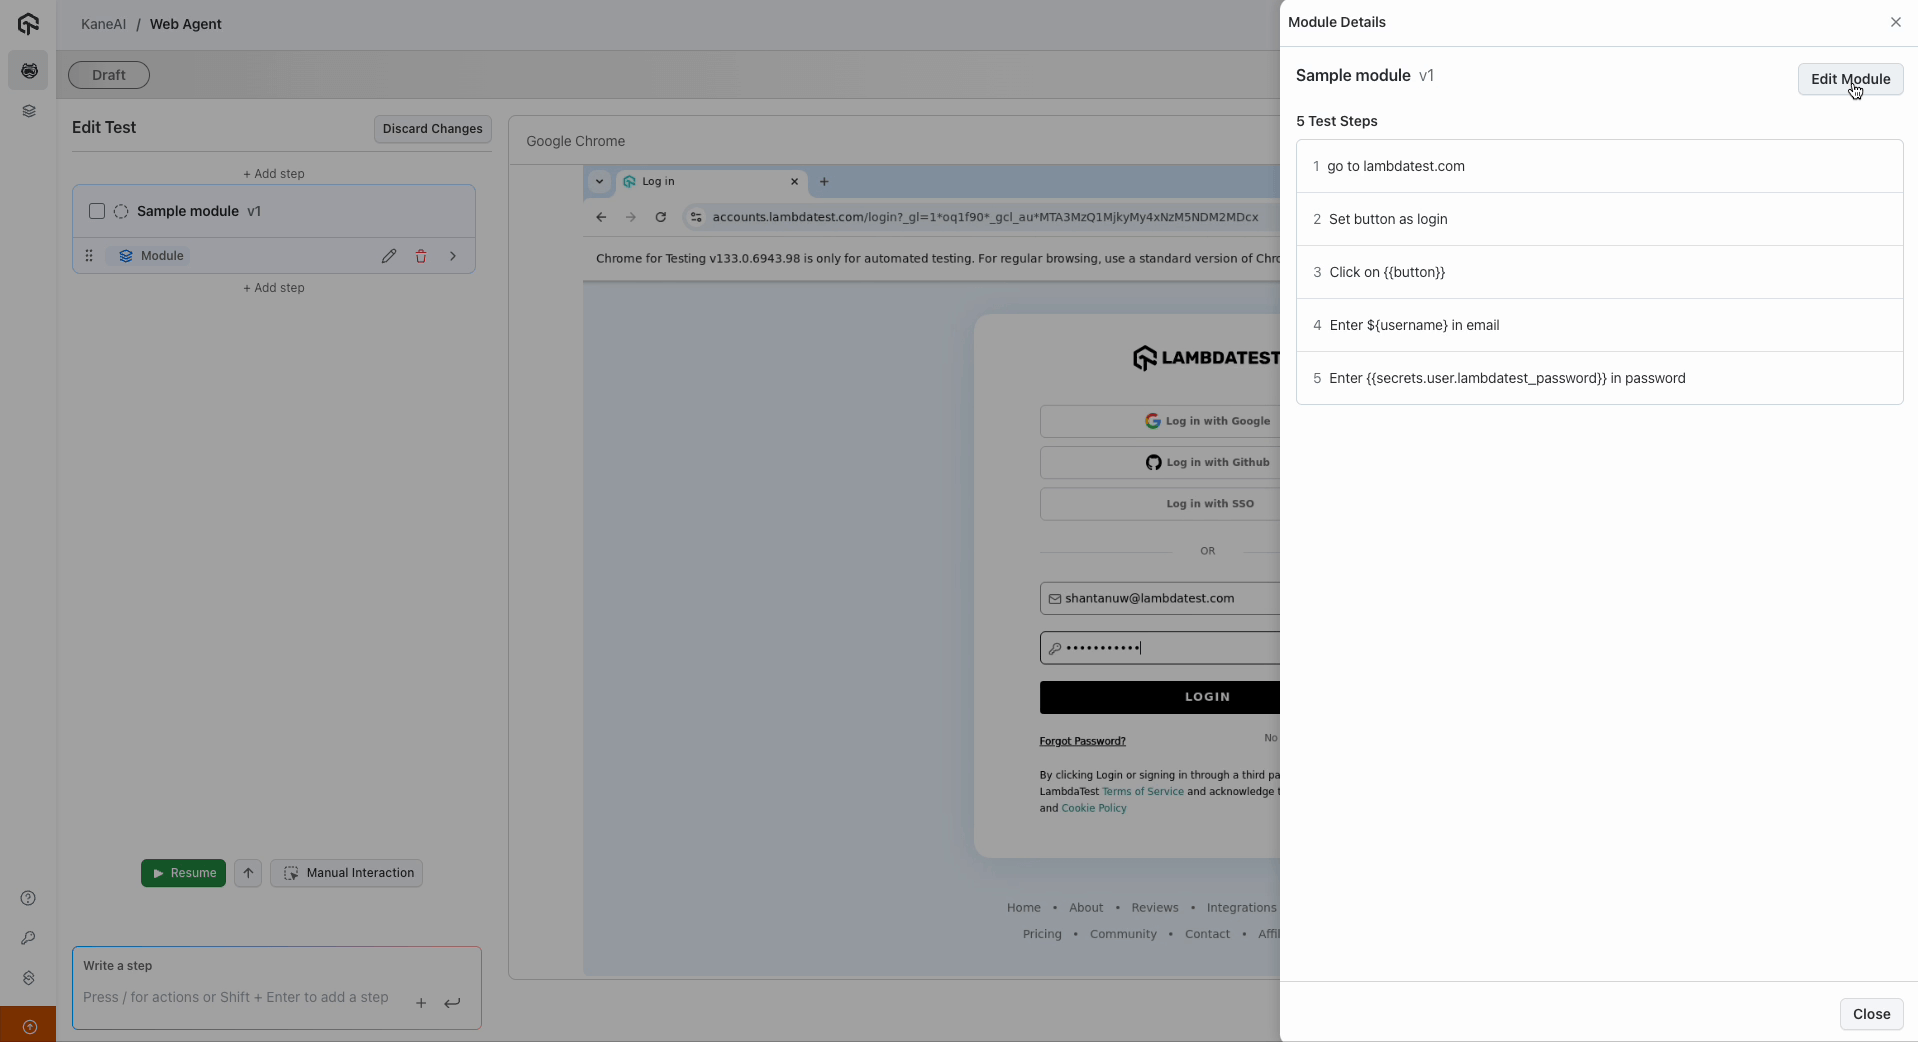The image size is (1918, 1042).
Task: Open the key icon in left sidebar
Action: 28,938
